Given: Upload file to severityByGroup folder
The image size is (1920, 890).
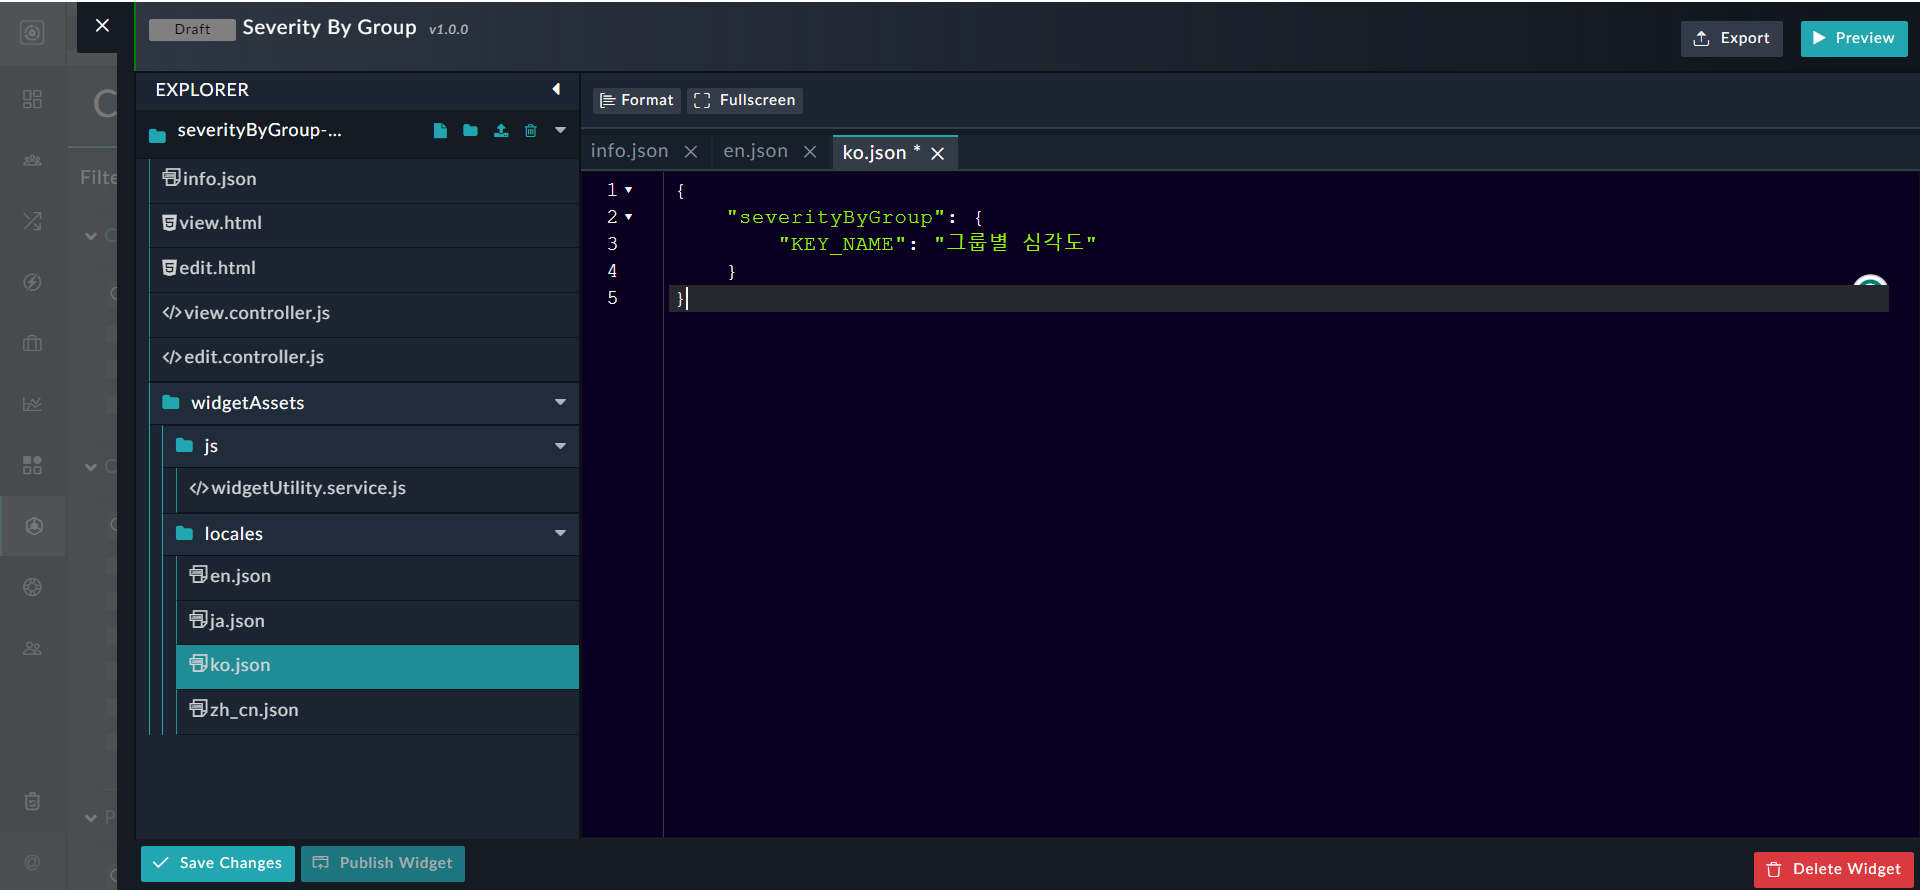Looking at the screenshot, I should click(501, 130).
